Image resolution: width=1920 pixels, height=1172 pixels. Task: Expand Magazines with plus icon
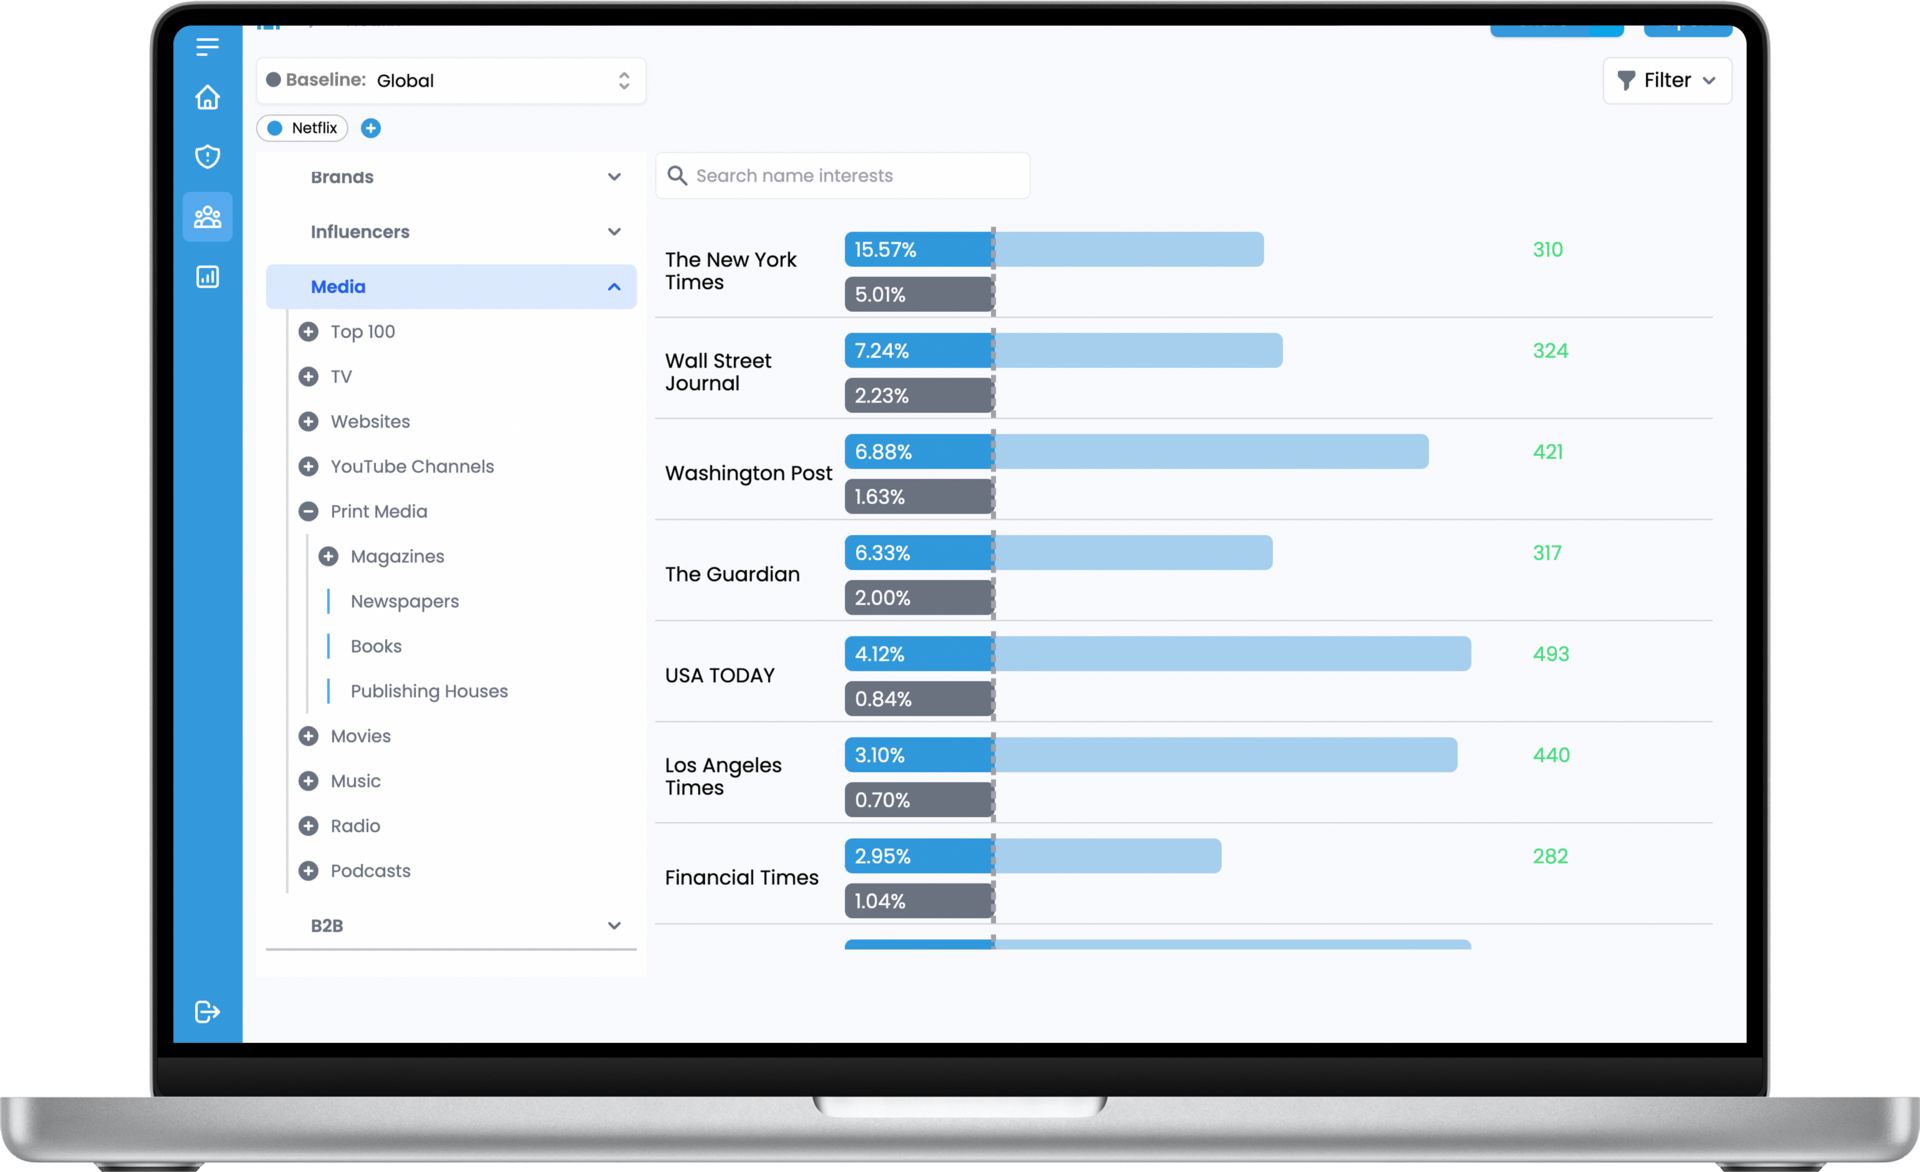328,556
